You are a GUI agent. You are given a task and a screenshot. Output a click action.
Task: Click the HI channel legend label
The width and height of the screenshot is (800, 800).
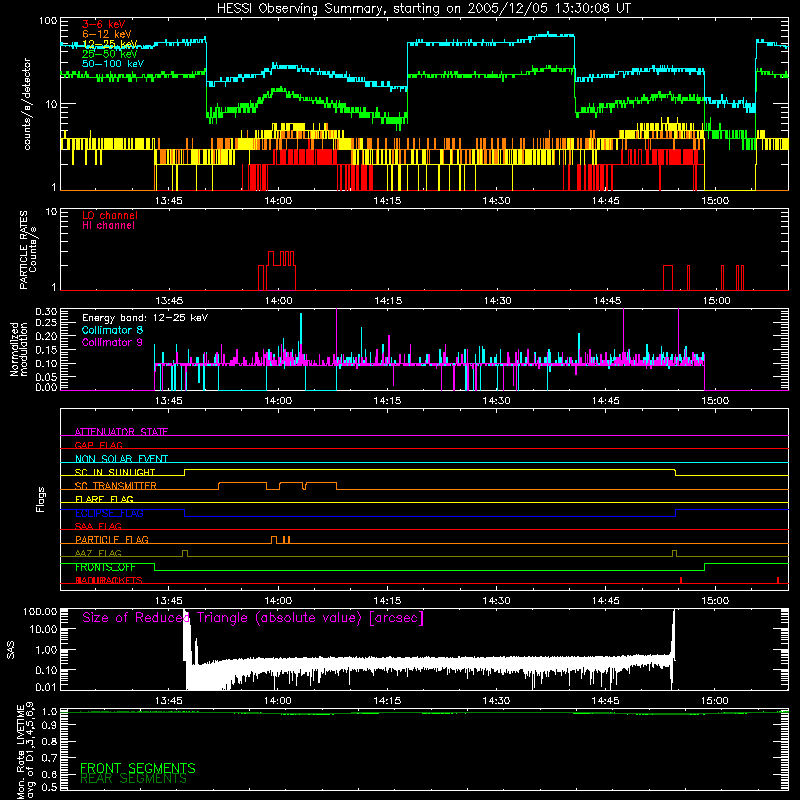[108, 226]
